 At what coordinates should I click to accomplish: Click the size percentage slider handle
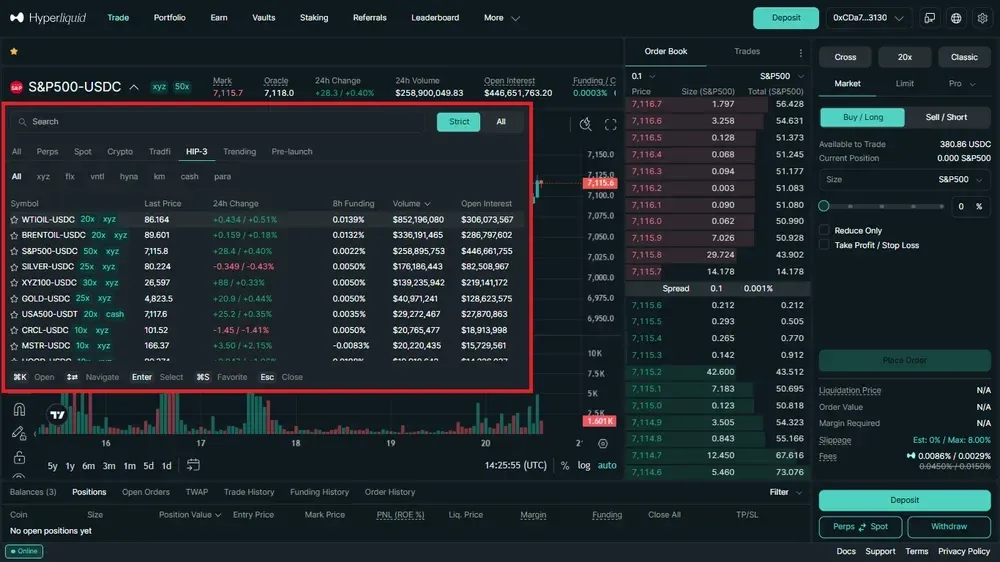click(824, 206)
